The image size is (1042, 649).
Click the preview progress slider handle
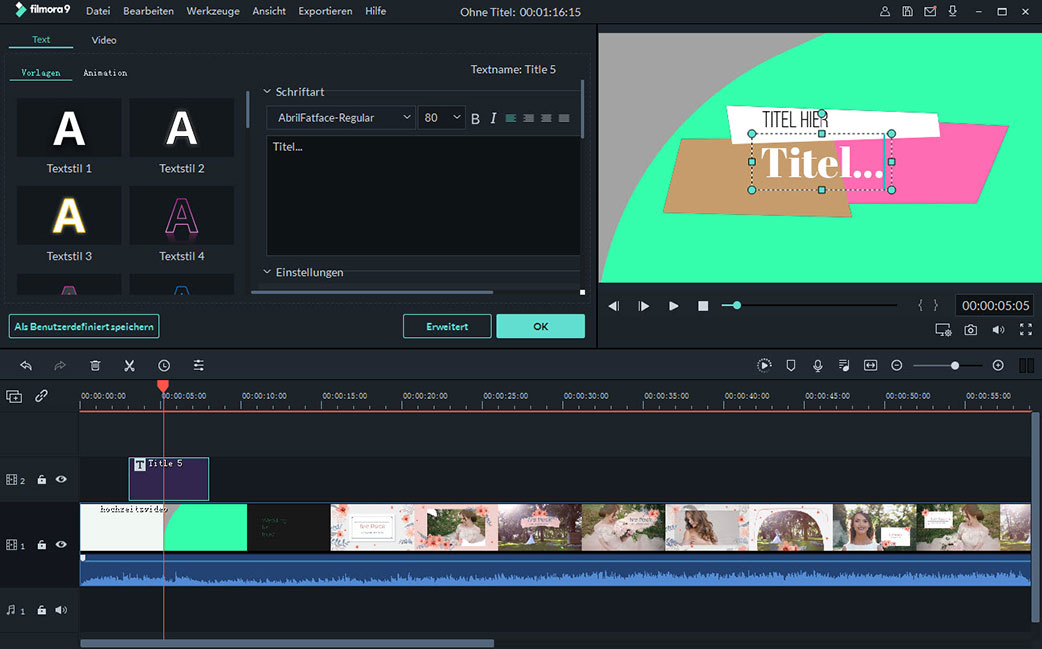click(736, 305)
